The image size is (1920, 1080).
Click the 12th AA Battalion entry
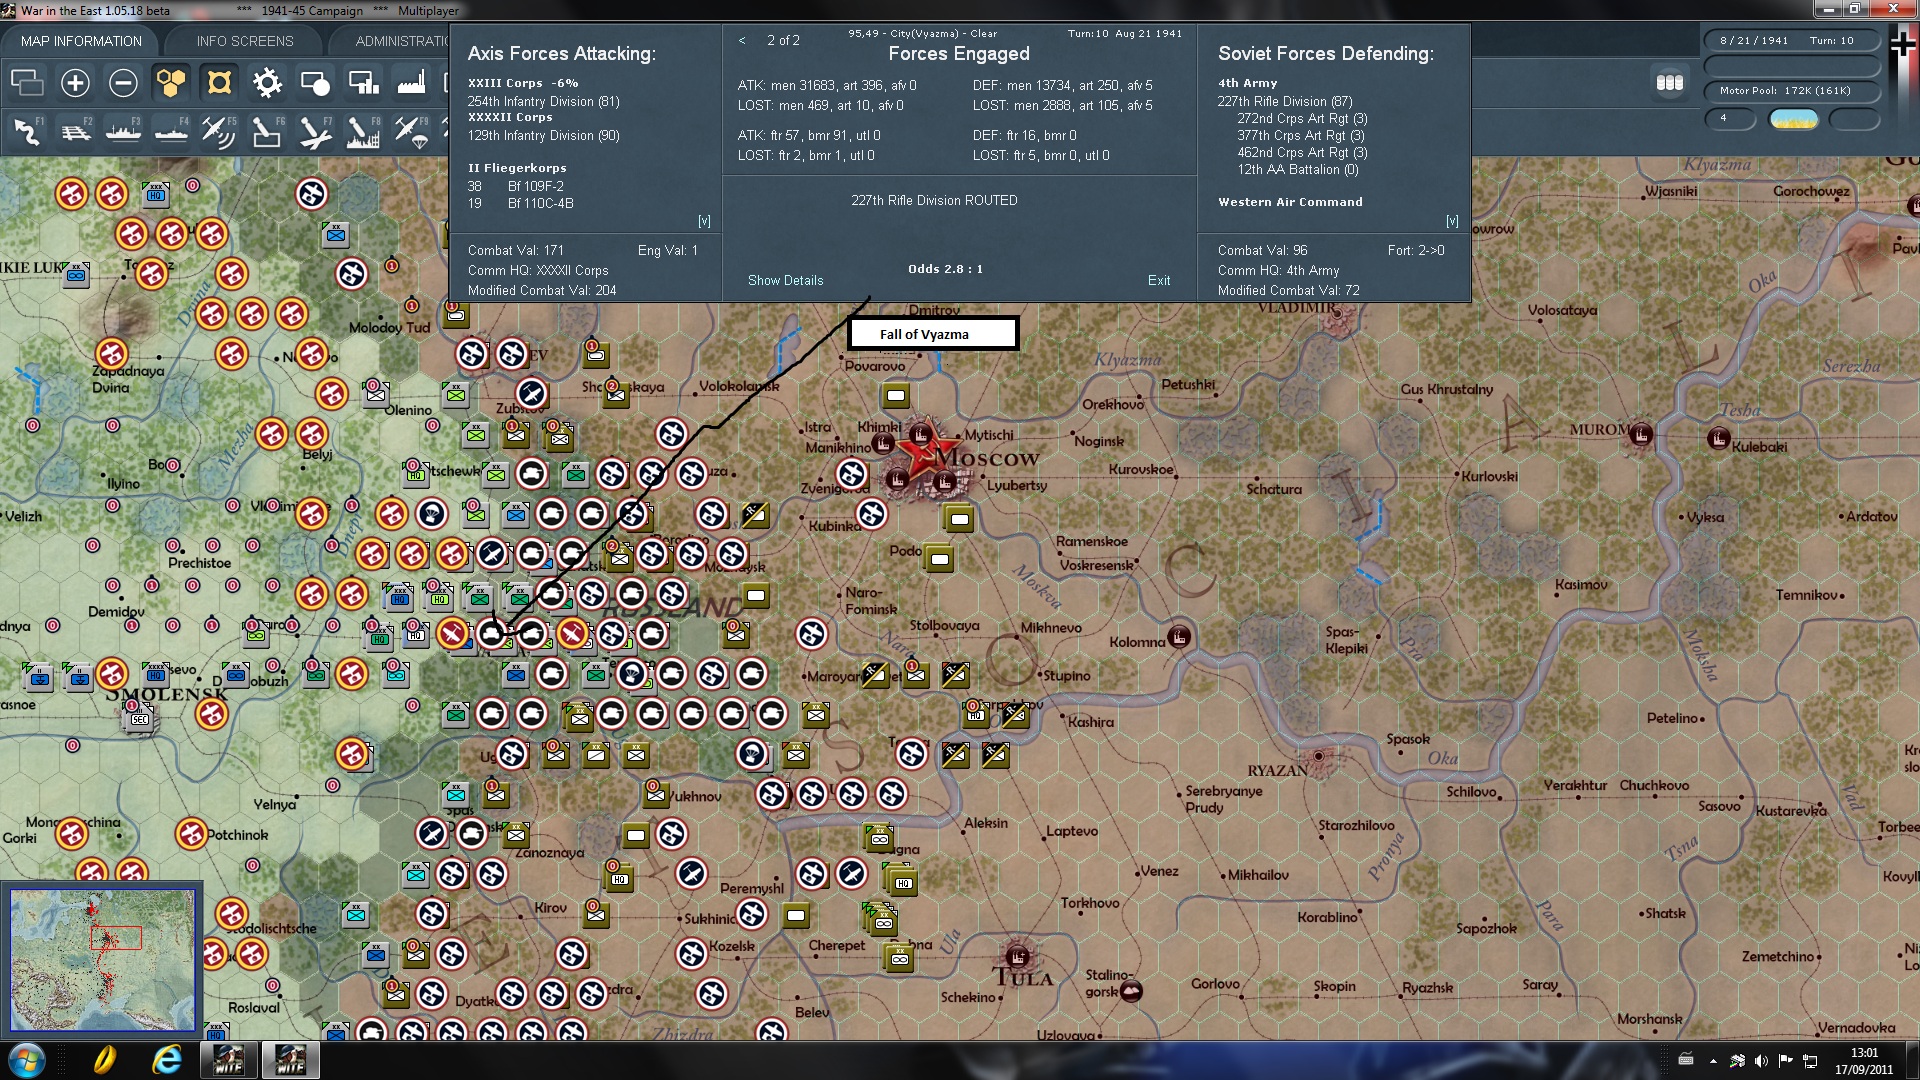coord(1298,170)
